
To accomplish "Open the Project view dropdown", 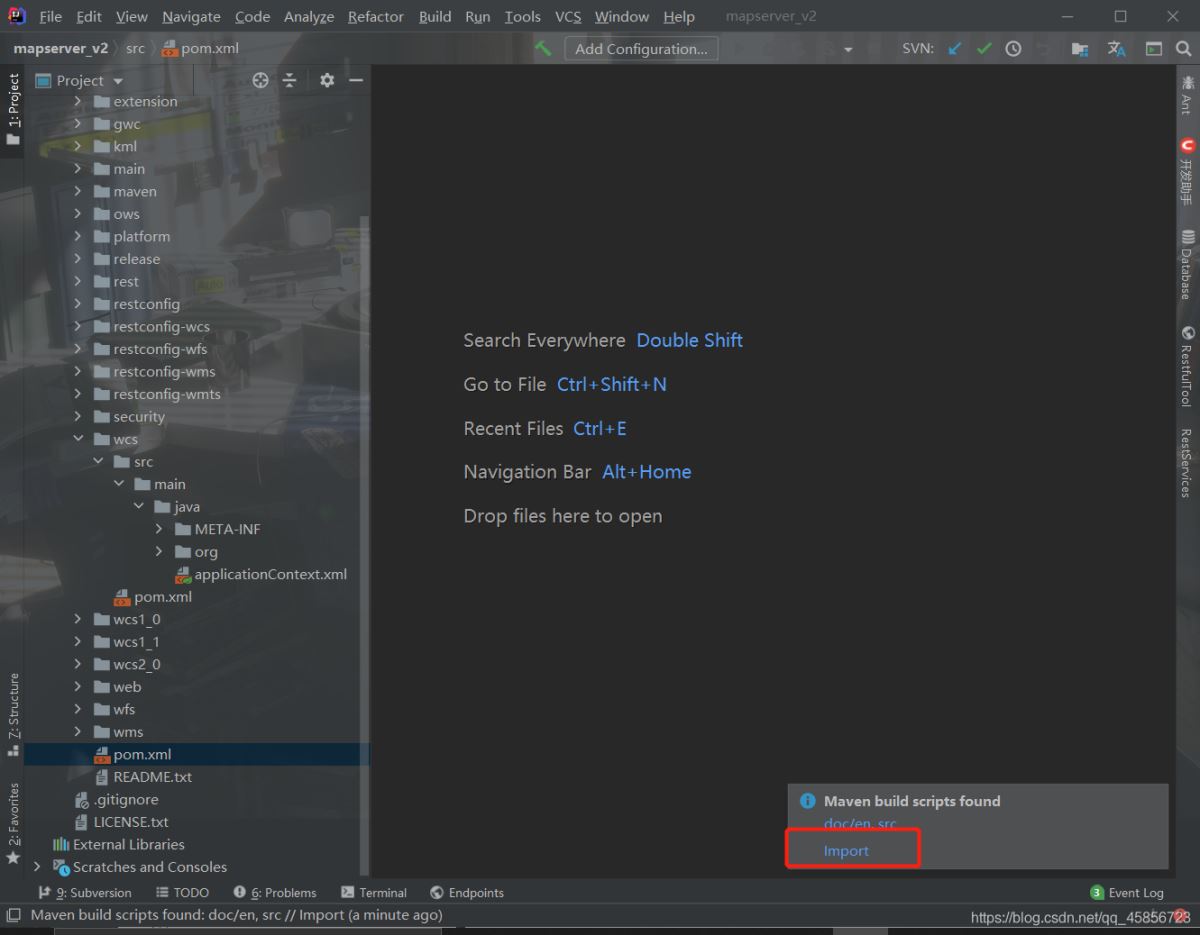I will click(118, 81).
